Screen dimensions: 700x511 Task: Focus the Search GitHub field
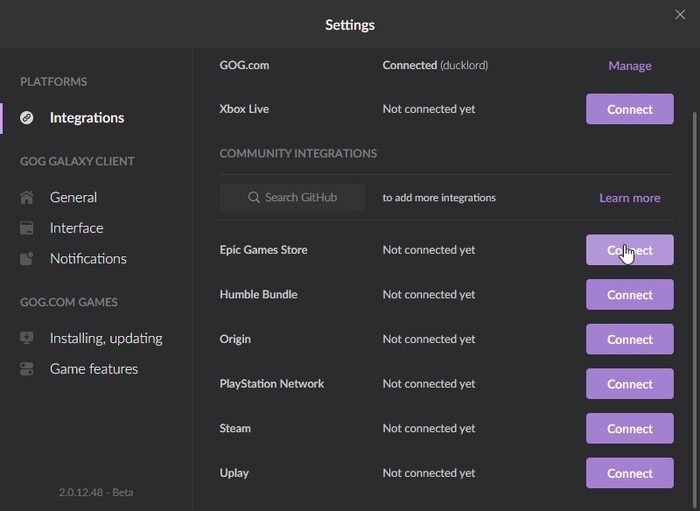pyautogui.click(x=292, y=197)
